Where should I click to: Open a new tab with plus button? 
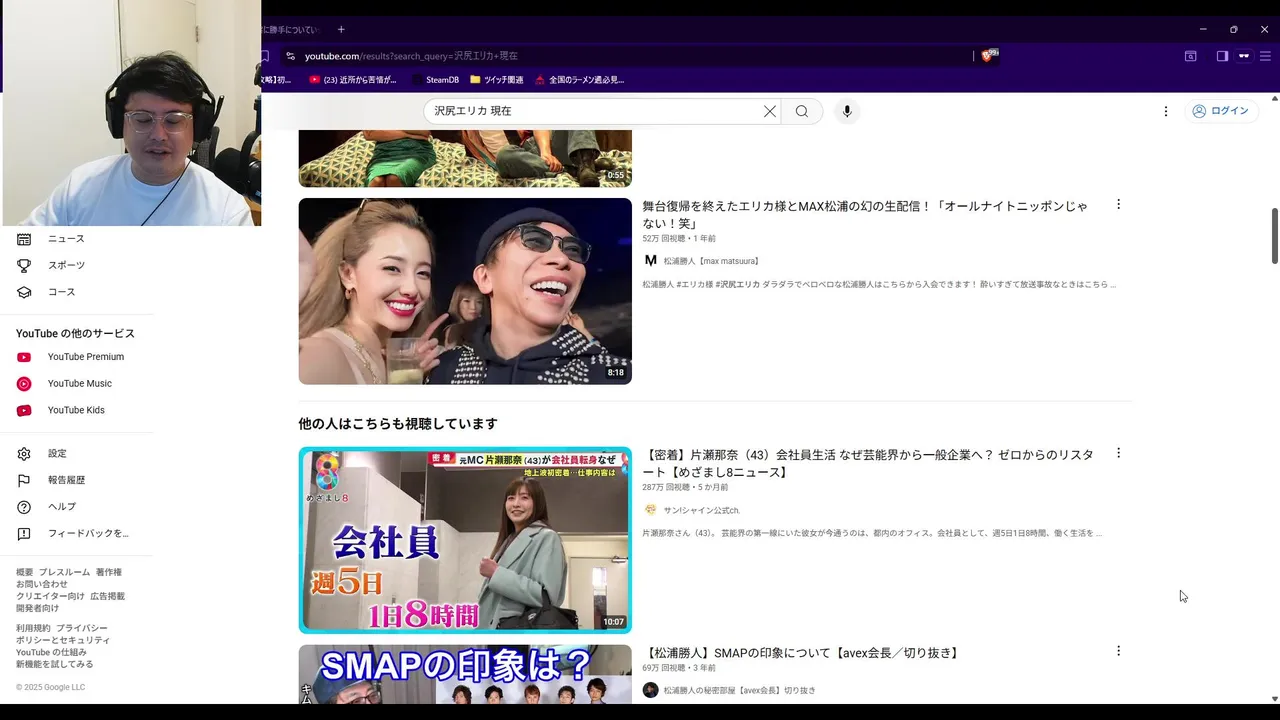341,29
